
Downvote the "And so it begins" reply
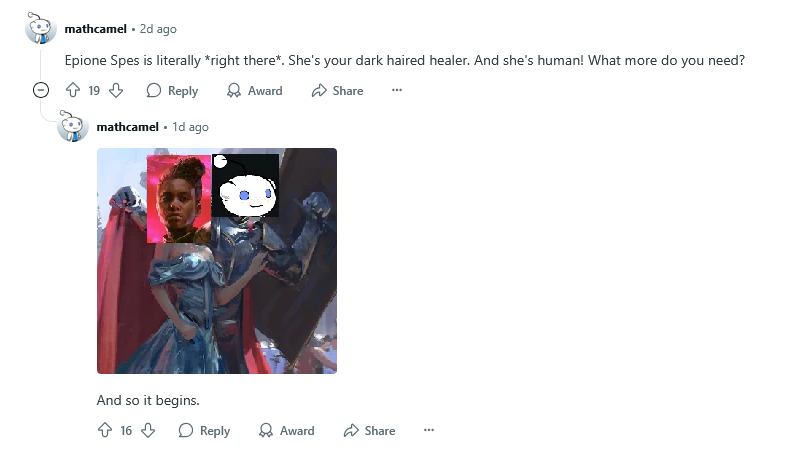(x=148, y=430)
